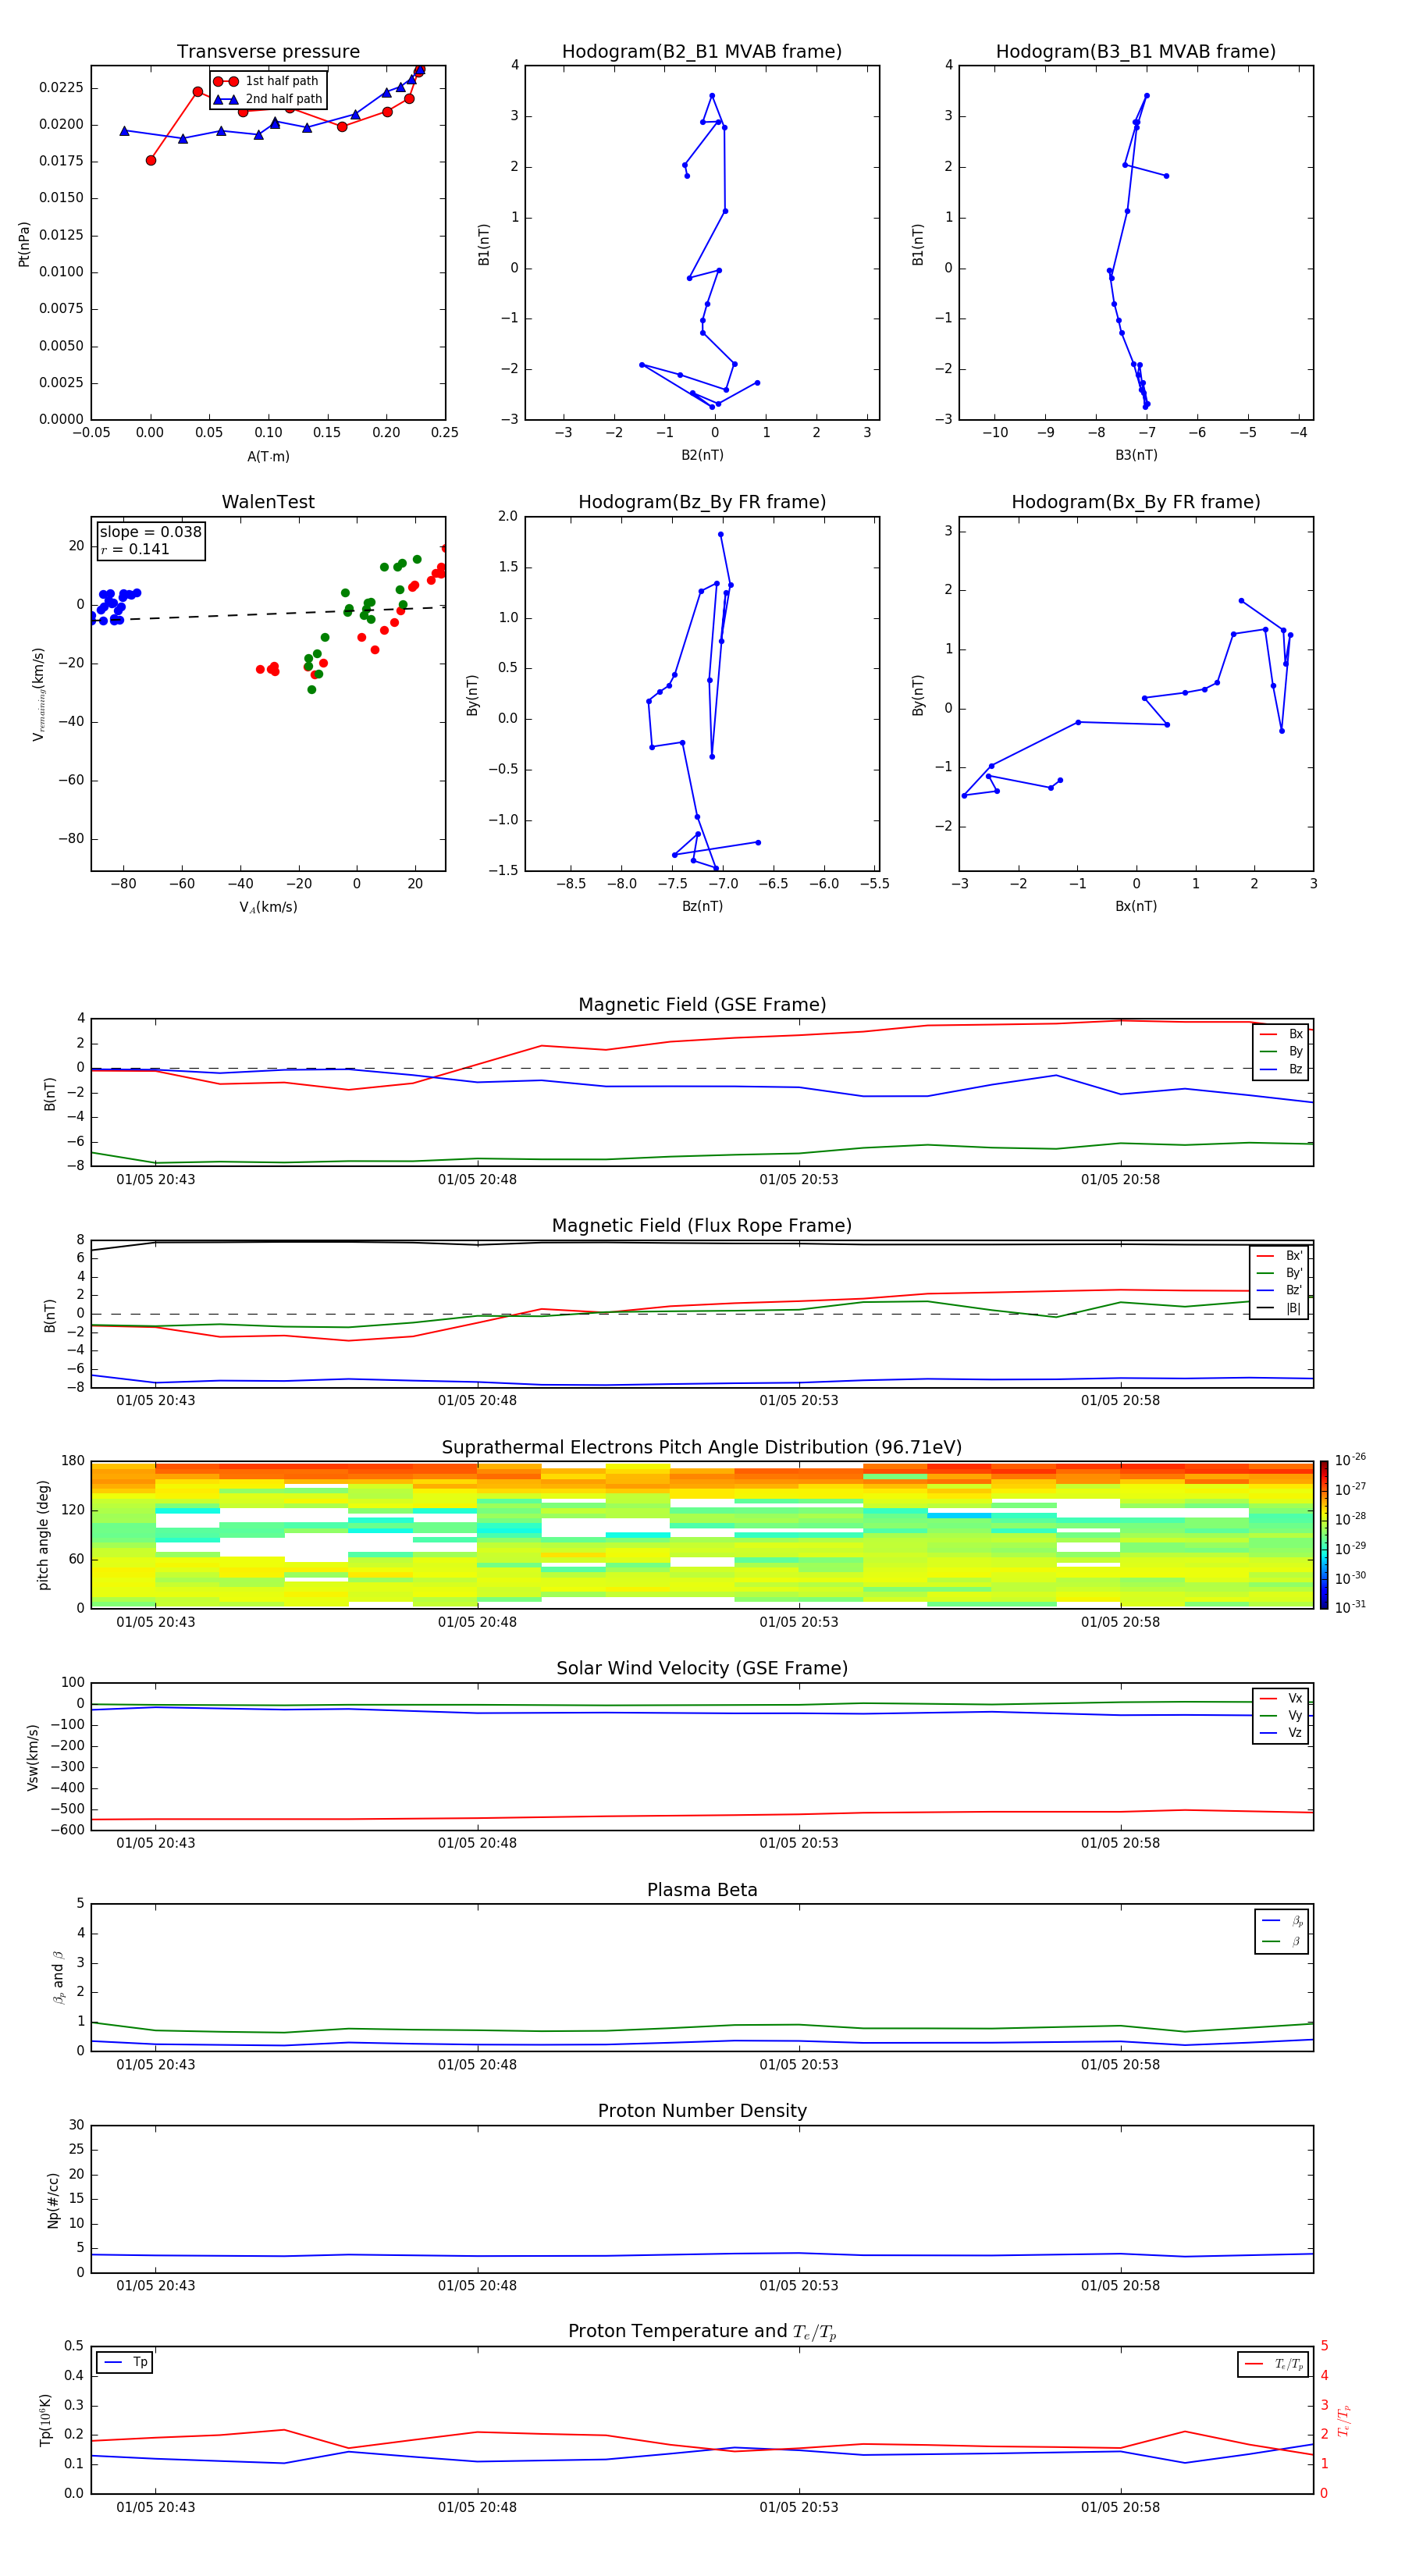Click the 'Solar Wind Velocity (GSE Frame)' title
This screenshot has height=2576, width=1405.
[702, 1668]
